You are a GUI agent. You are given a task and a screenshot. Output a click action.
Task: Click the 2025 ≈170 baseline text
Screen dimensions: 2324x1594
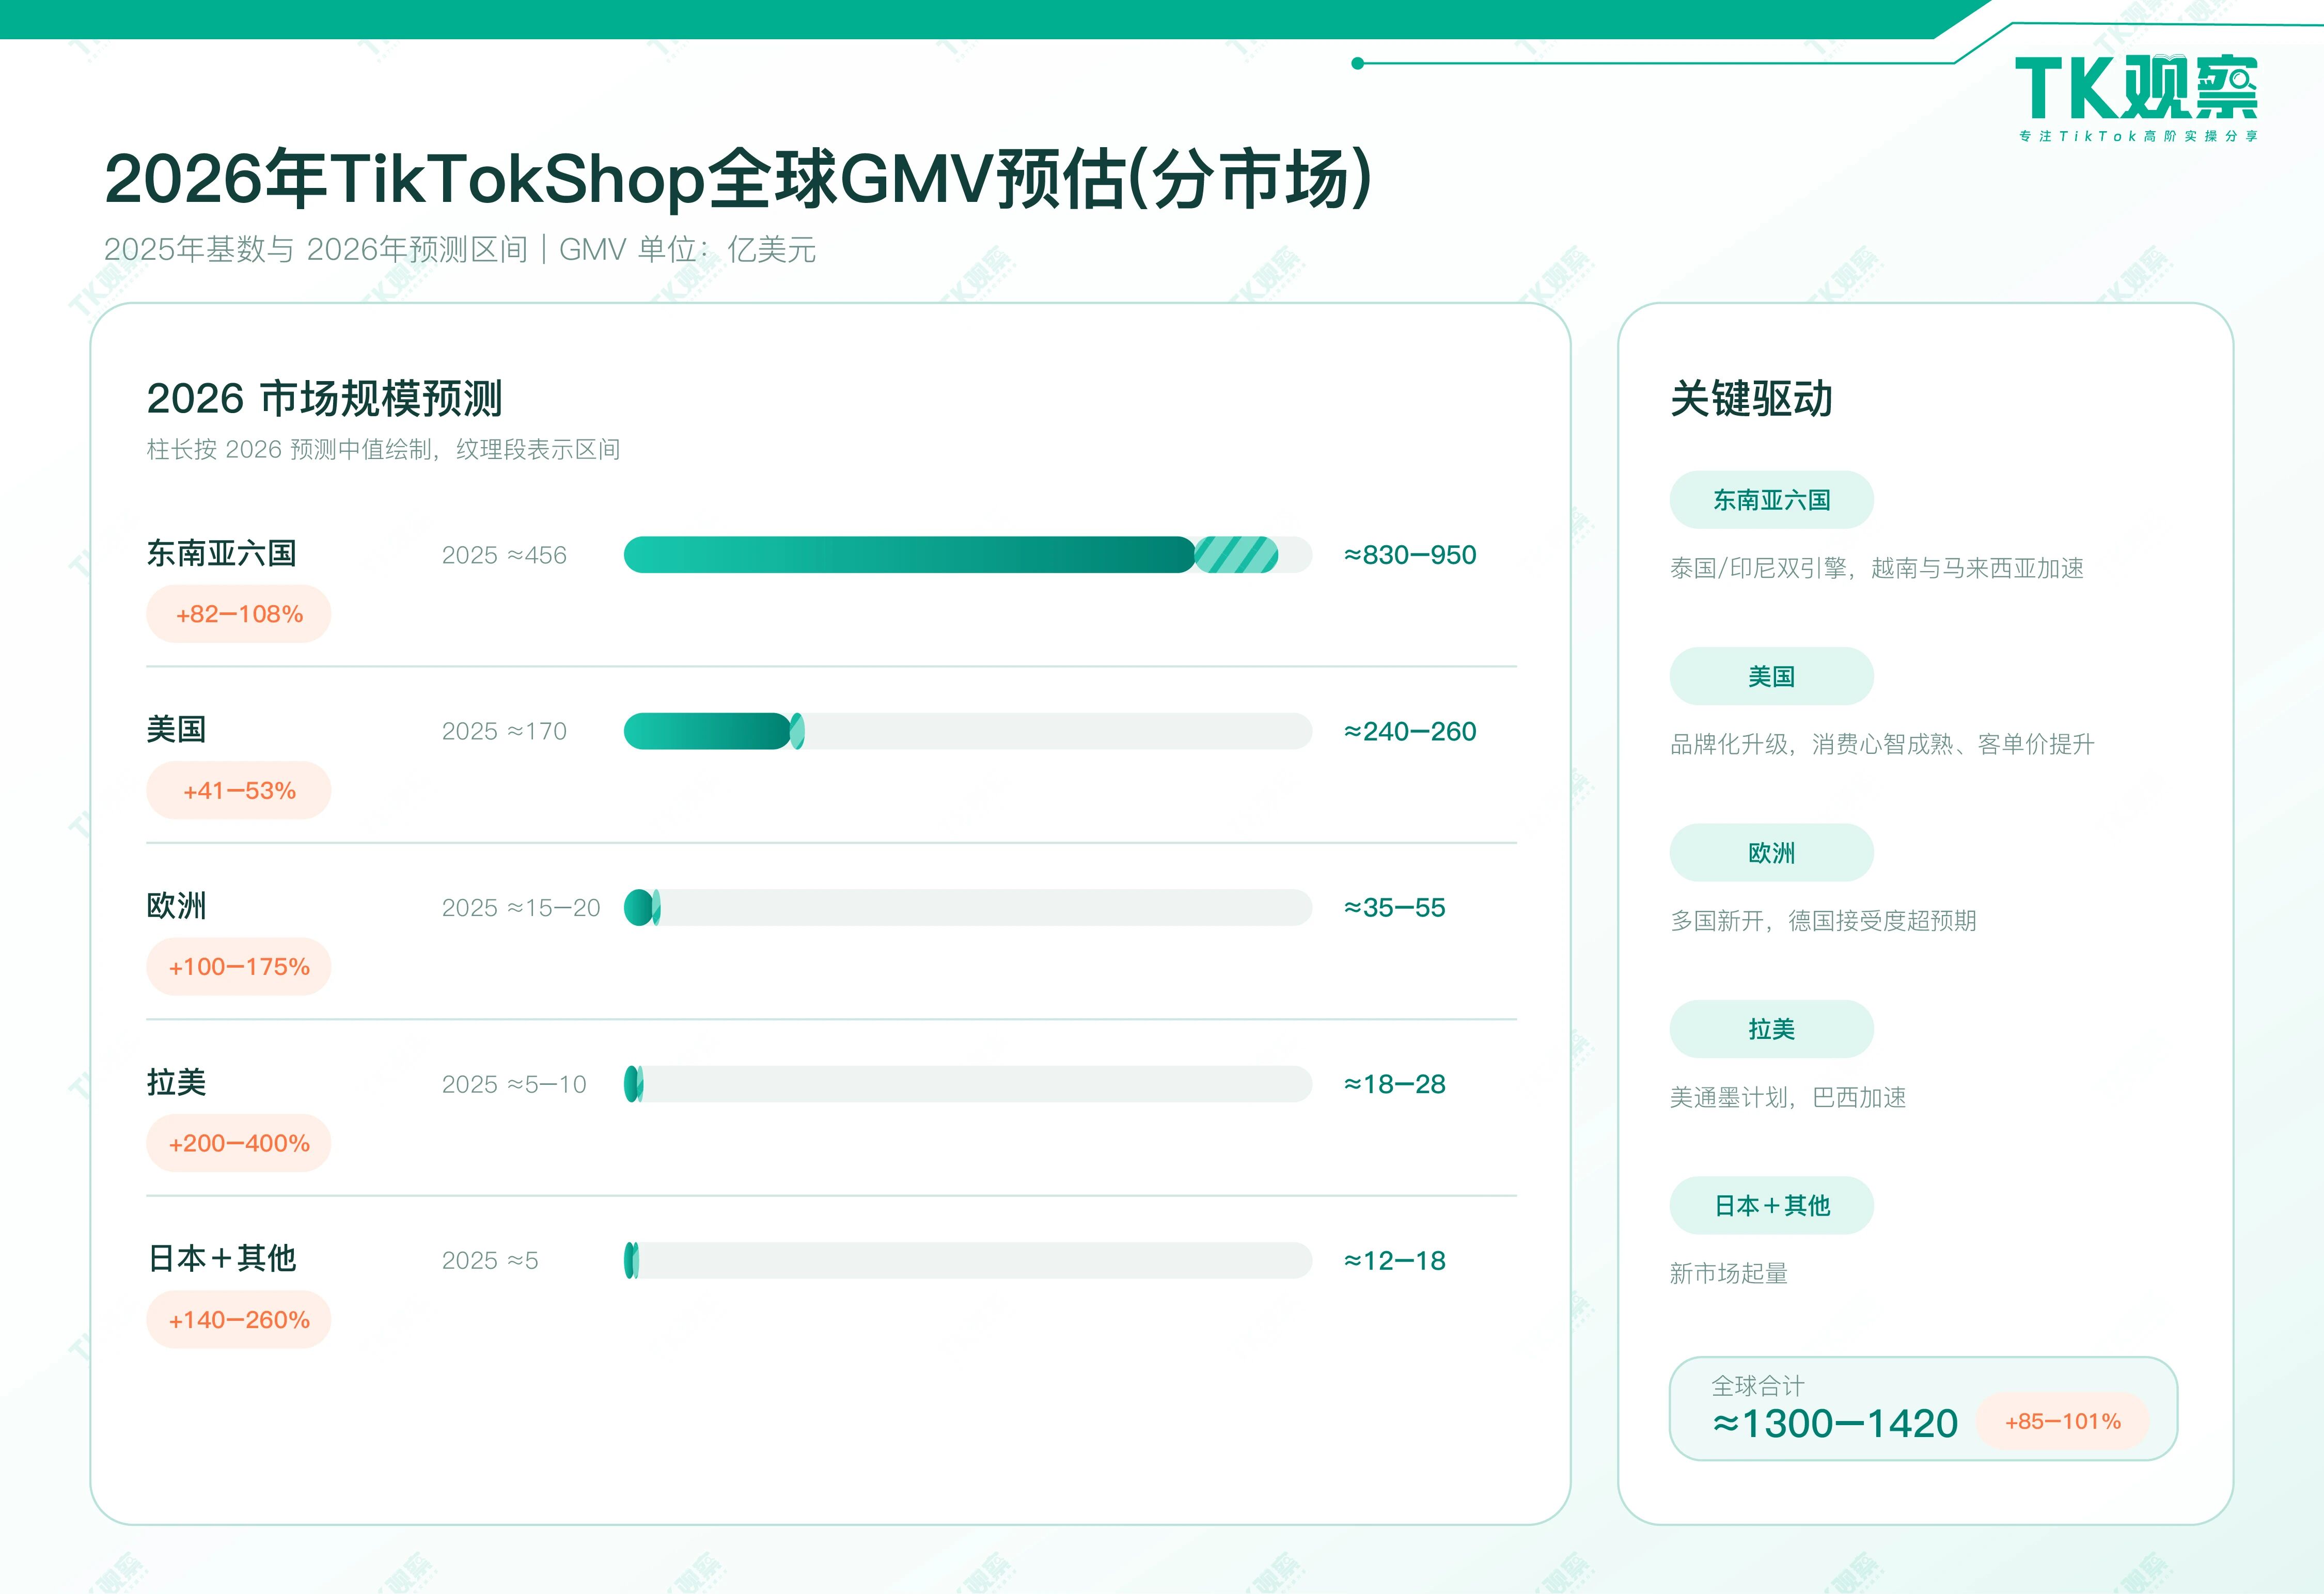click(x=504, y=731)
